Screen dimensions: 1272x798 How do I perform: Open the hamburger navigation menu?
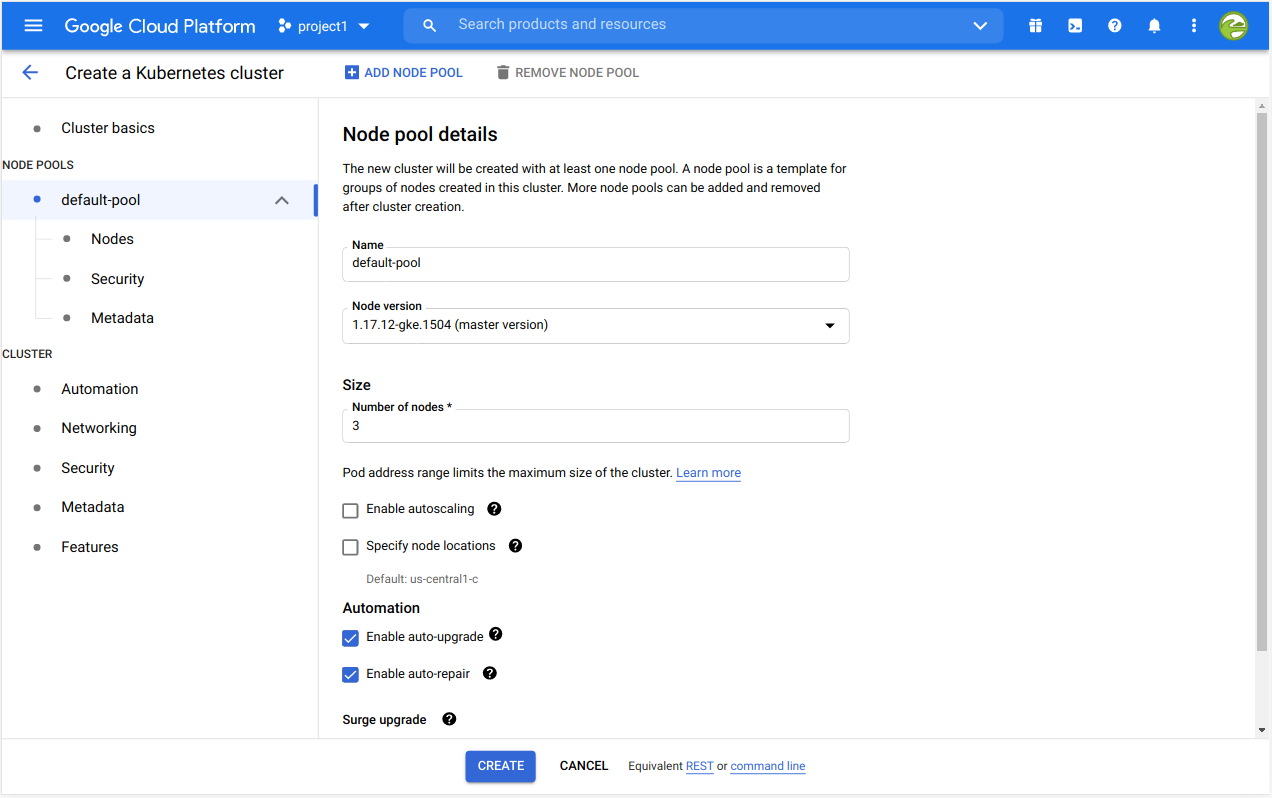33,26
